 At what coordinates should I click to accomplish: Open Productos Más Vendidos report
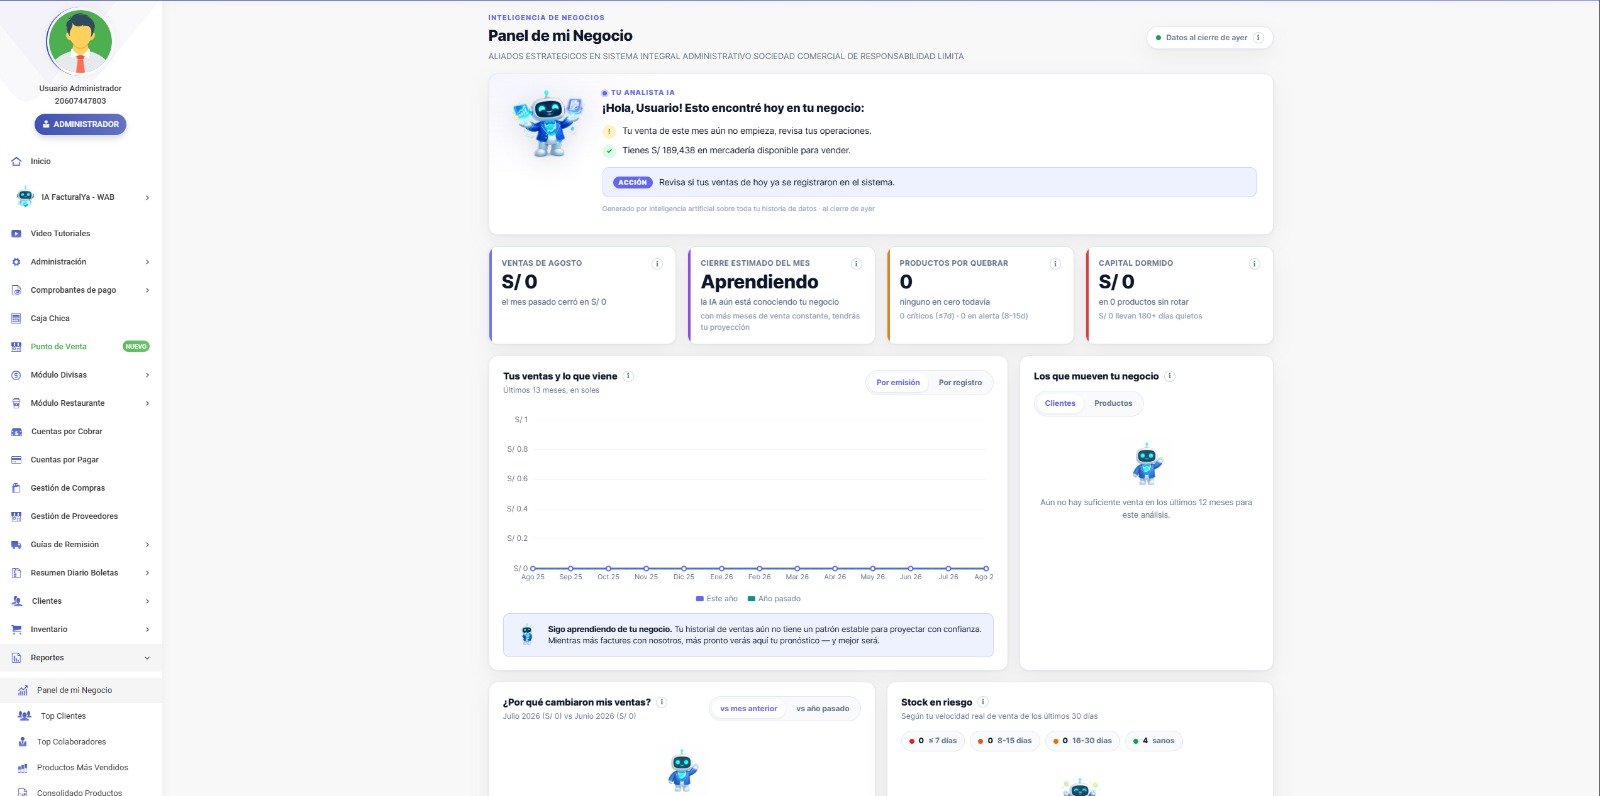click(x=81, y=768)
